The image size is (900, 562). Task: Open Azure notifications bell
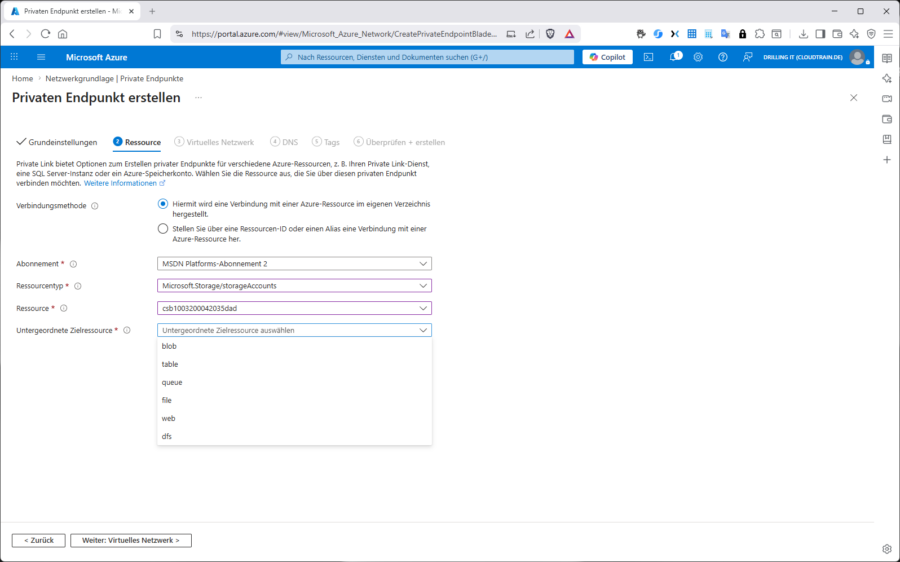(x=675, y=57)
